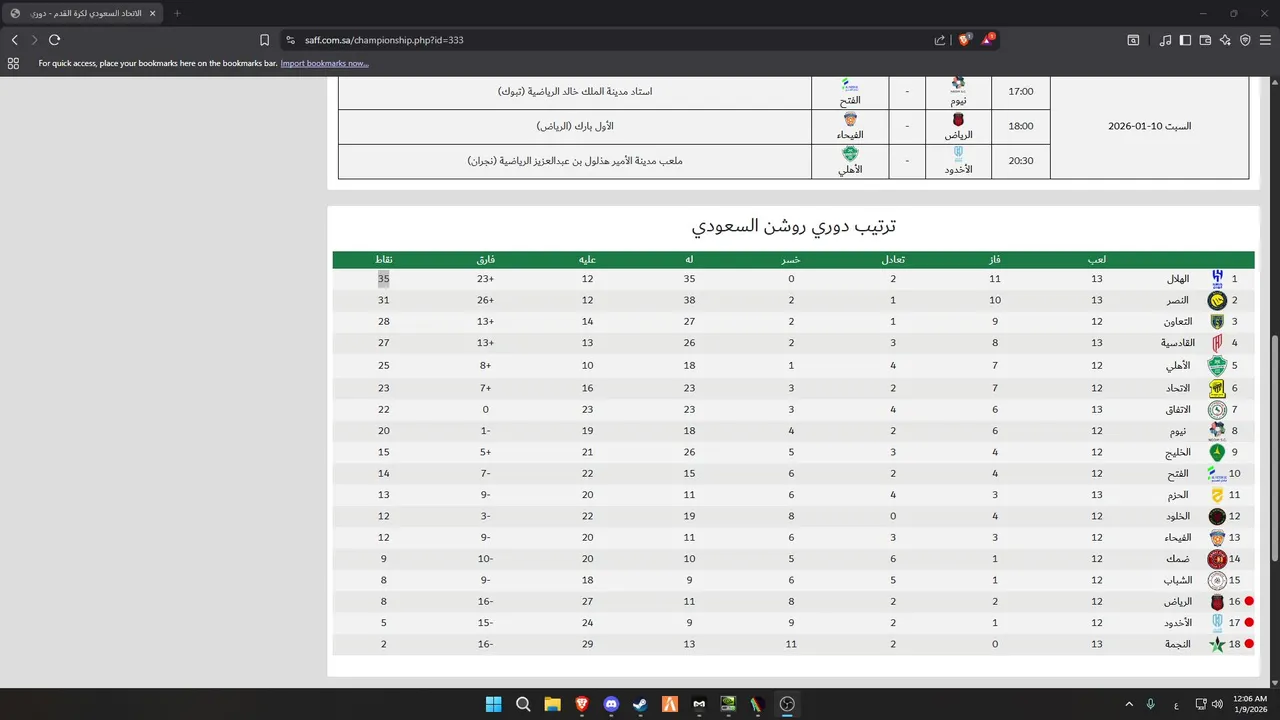Click the القادسية club logo in standings
1280x720 pixels.
point(1217,344)
